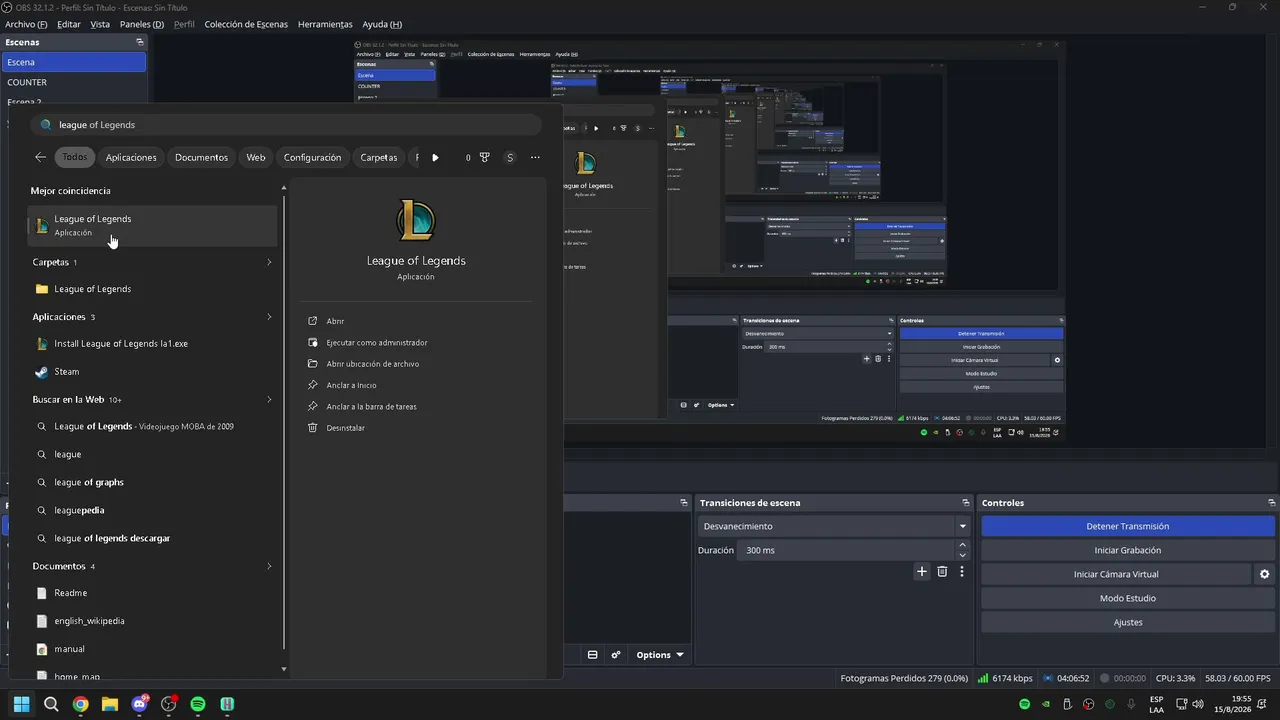1280x720 pixels.
Task: Open Google Chrome from taskbar
Action: click(80, 704)
